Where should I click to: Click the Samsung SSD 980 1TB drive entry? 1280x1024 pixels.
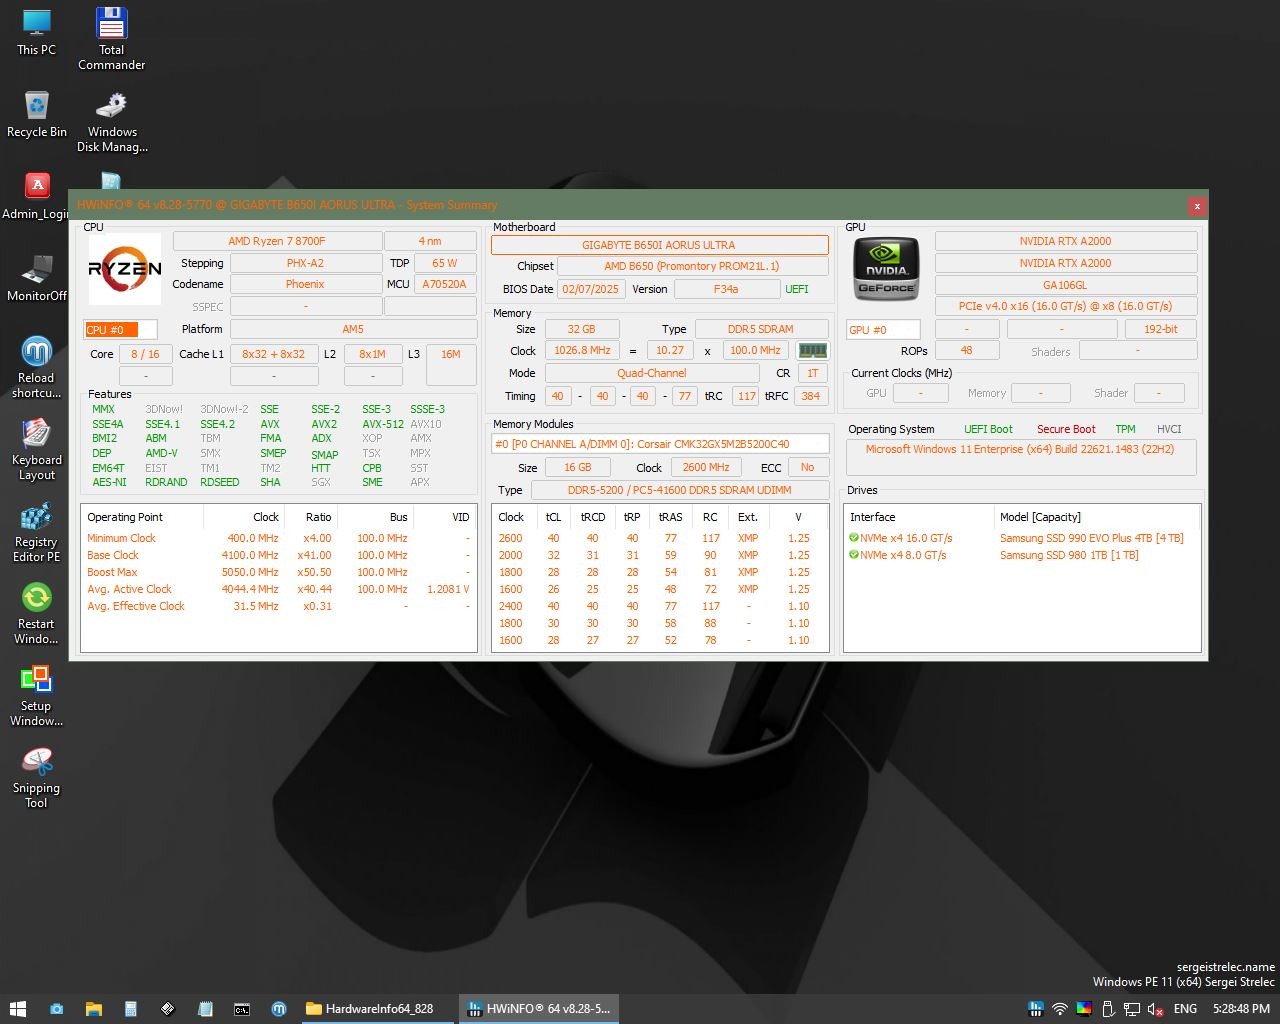coord(1069,555)
